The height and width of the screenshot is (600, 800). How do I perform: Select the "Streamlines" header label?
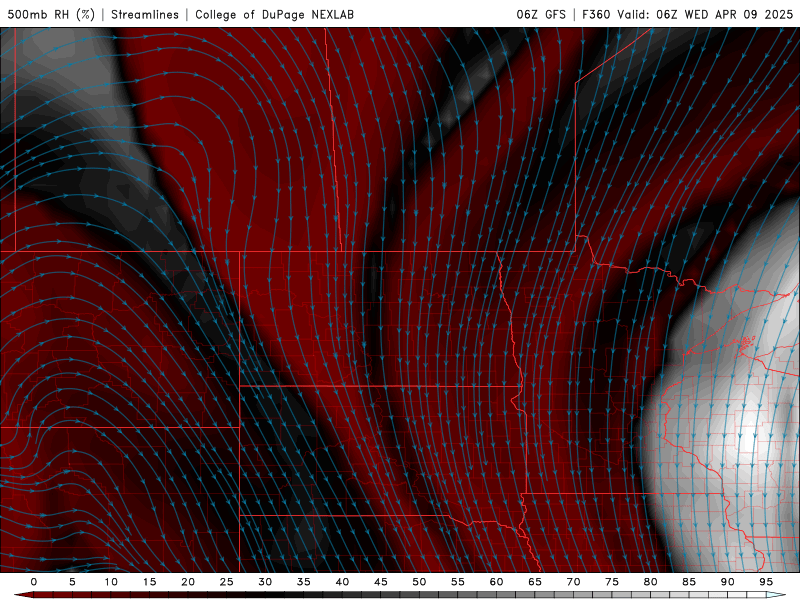coord(145,14)
